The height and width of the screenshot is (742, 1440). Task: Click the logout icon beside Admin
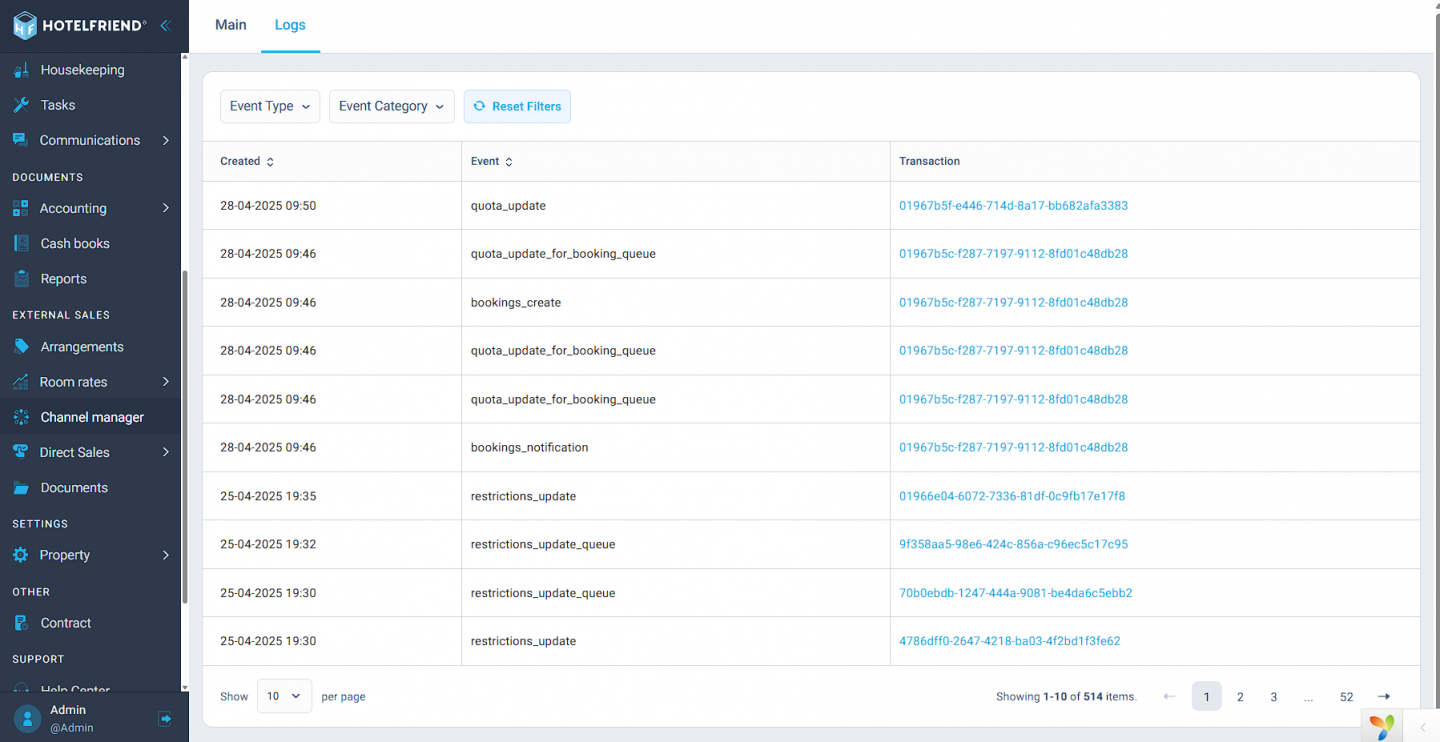(165, 718)
